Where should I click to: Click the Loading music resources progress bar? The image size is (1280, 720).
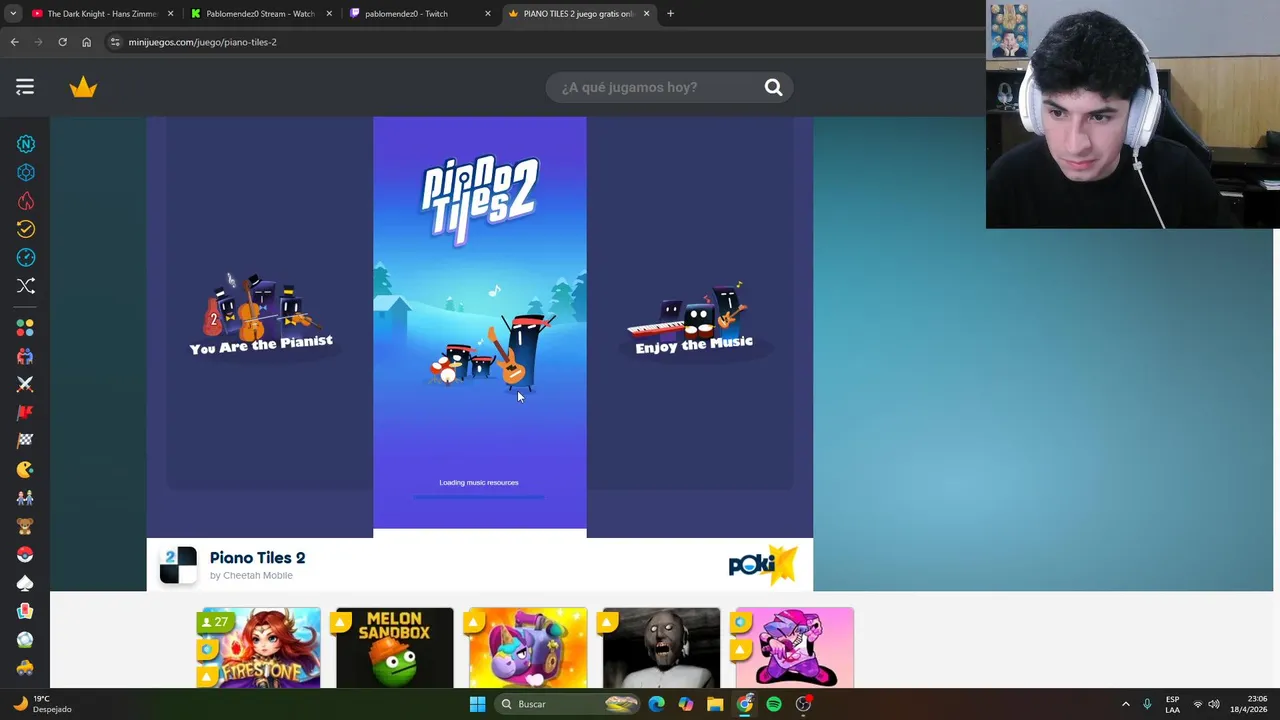[x=479, y=496]
